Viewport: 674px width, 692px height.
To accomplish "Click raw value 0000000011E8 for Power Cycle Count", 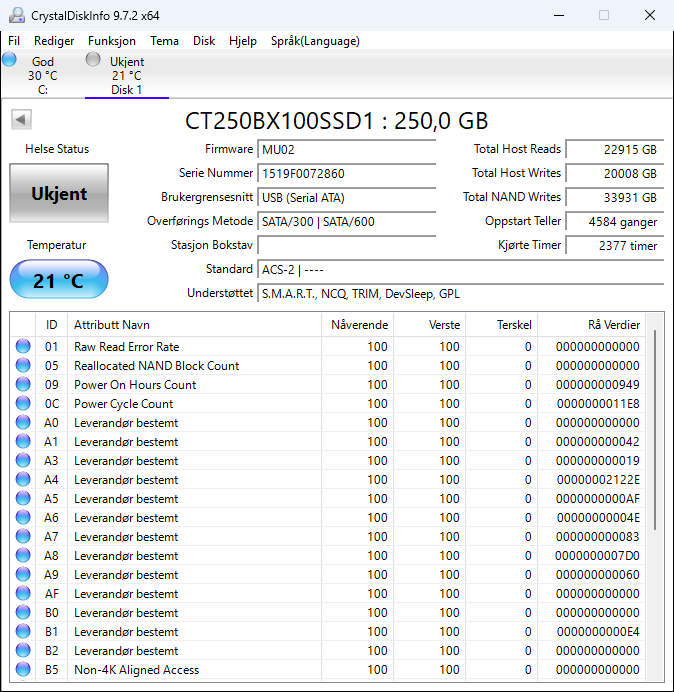I will [598, 404].
